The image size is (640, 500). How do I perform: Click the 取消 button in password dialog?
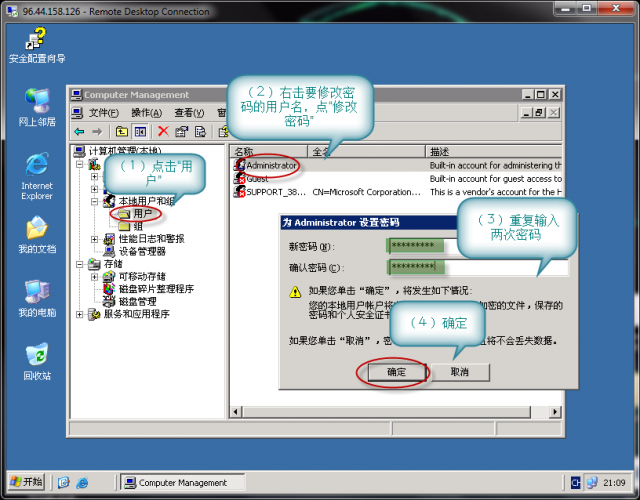460,372
